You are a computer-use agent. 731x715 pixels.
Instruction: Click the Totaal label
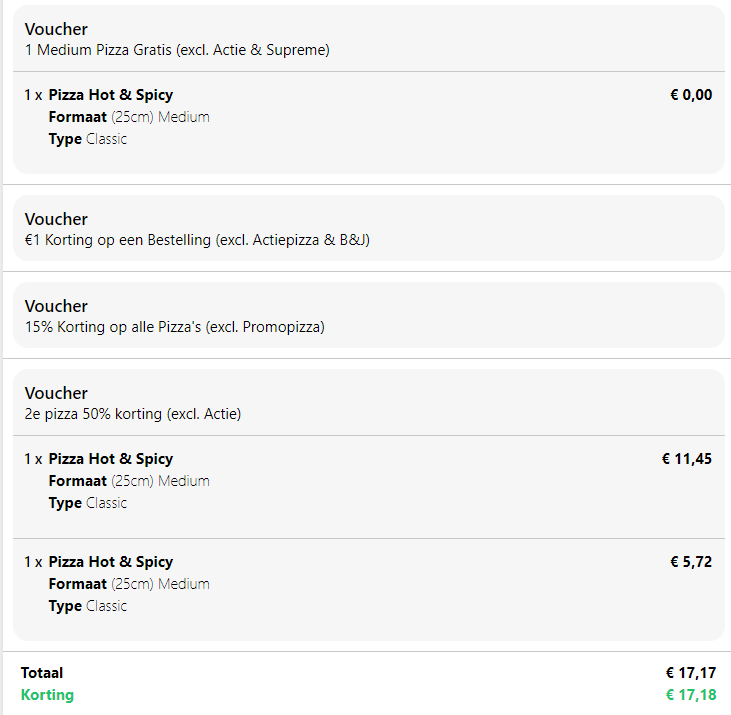(42, 673)
